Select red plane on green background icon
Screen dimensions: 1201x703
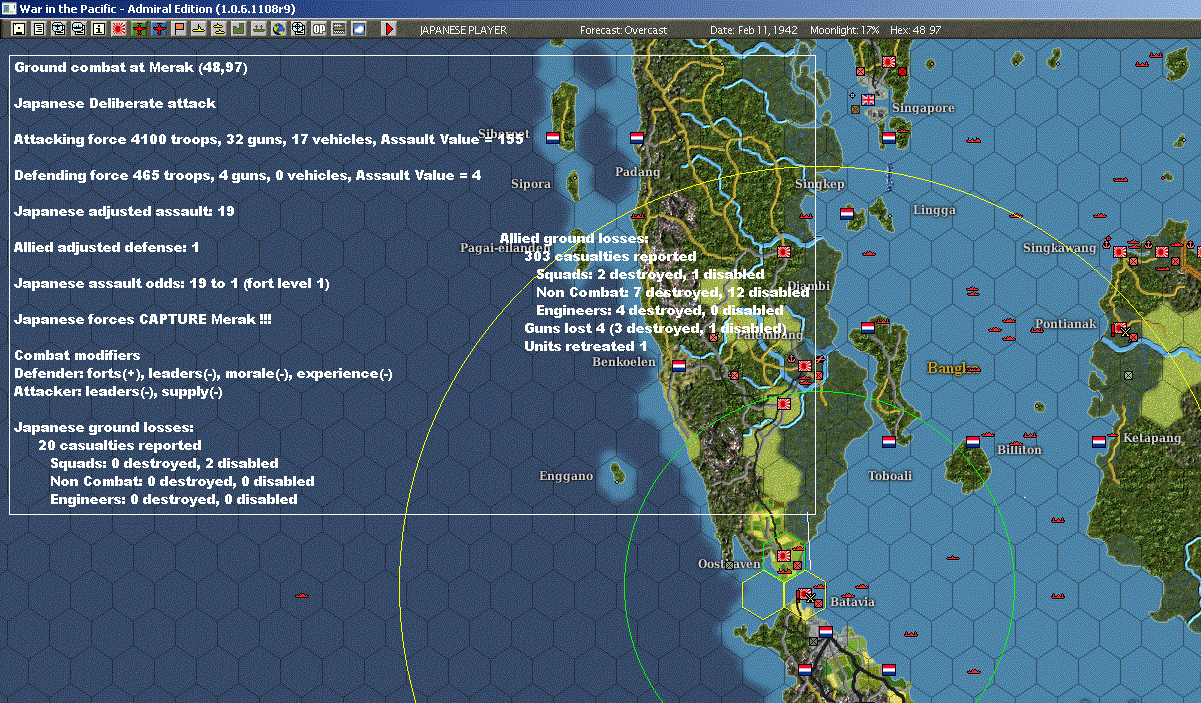[139, 29]
